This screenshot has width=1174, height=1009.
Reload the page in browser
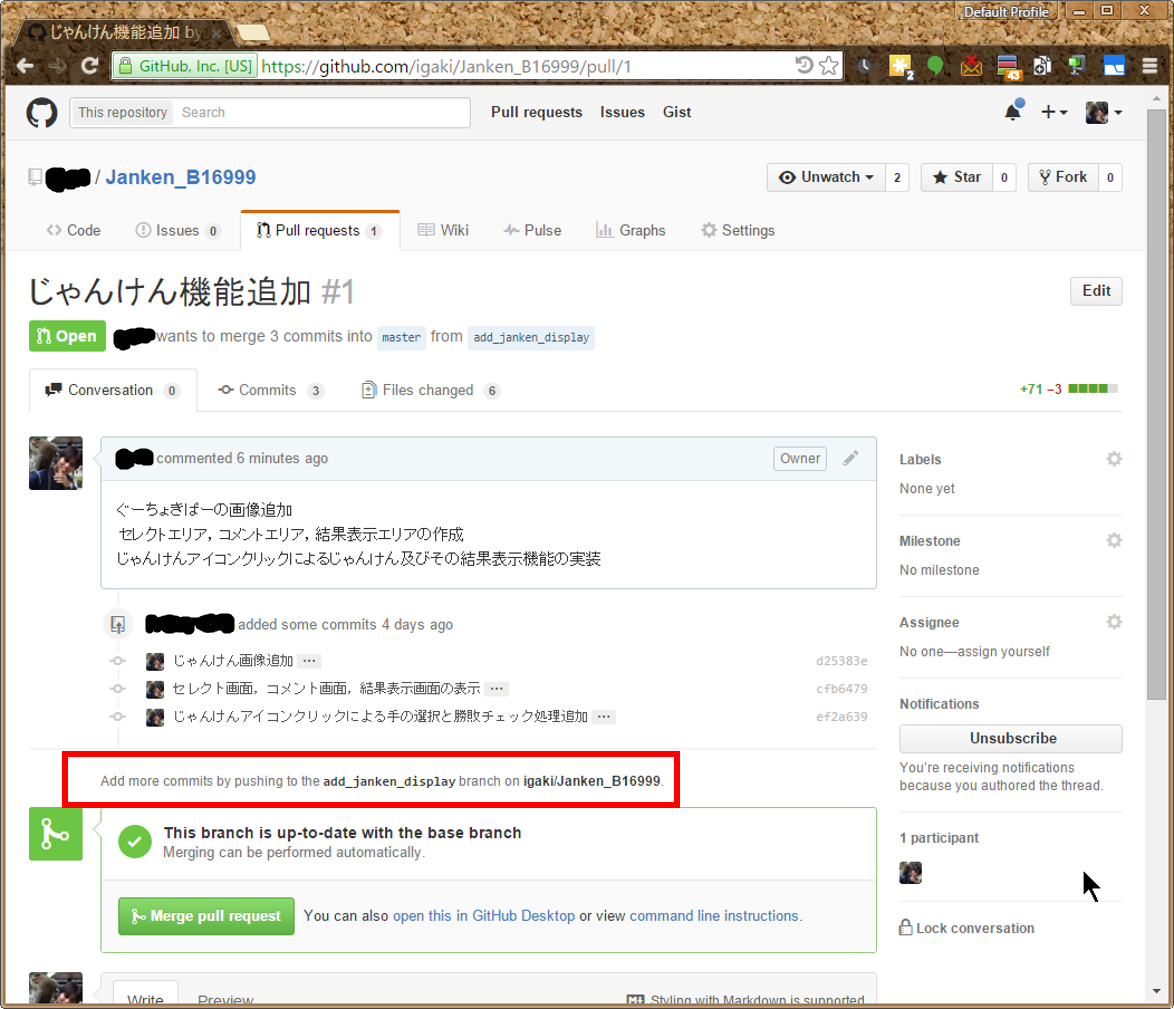click(x=89, y=67)
